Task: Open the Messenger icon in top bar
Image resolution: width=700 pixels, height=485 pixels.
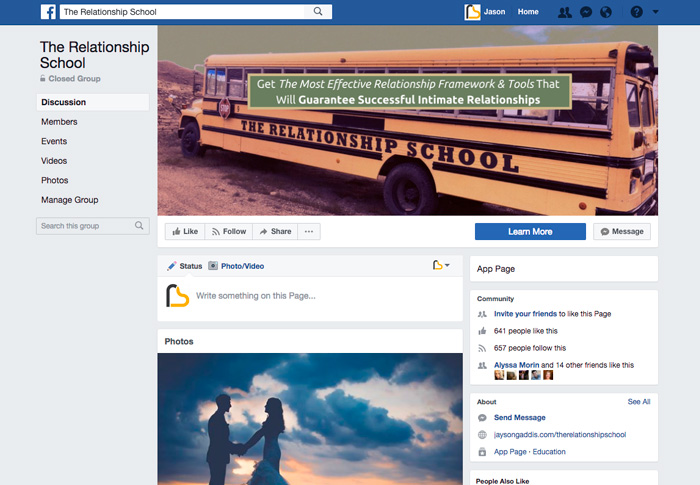Action: [x=586, y=12]
